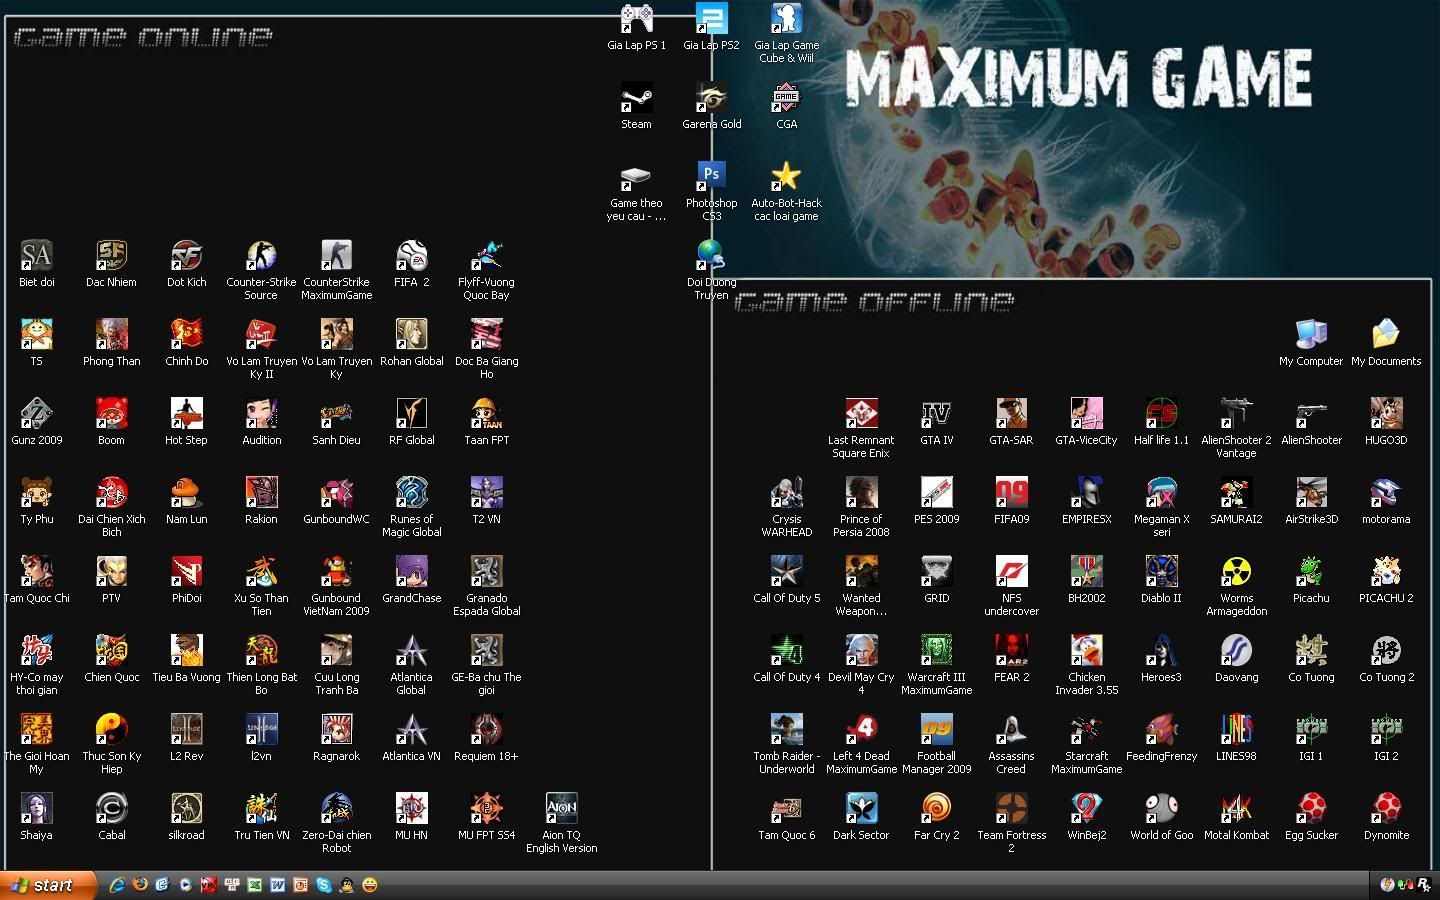
Task: Open Prince of Persia 2008 shortcut
Action: (861, 493)
